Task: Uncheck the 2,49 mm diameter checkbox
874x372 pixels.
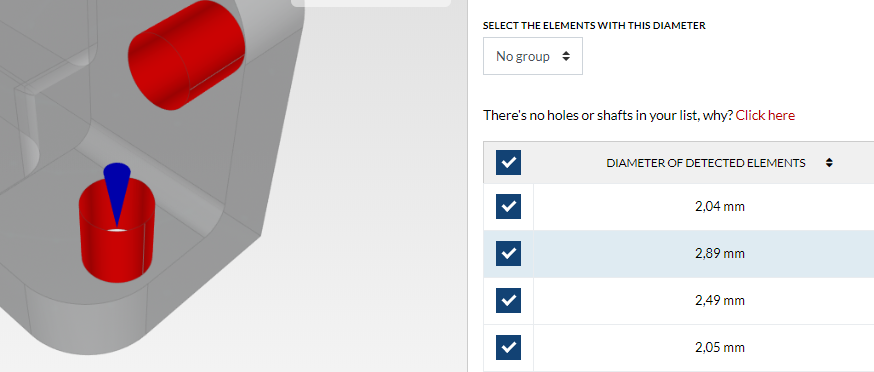Action: coord(508,300)
